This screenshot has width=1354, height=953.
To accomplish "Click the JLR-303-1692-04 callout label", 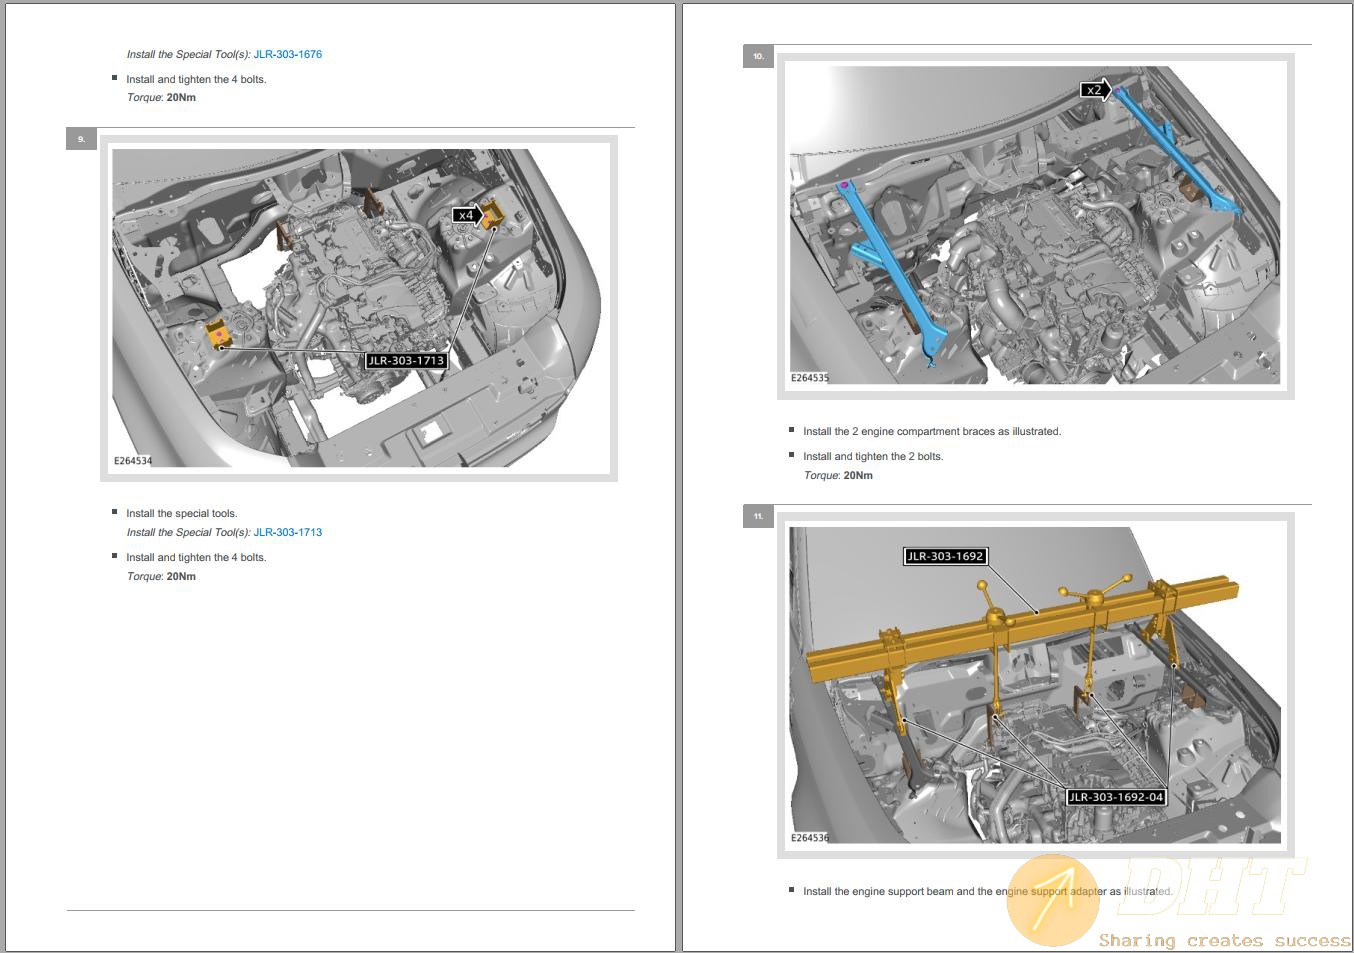I will [x=1116, y=797].
